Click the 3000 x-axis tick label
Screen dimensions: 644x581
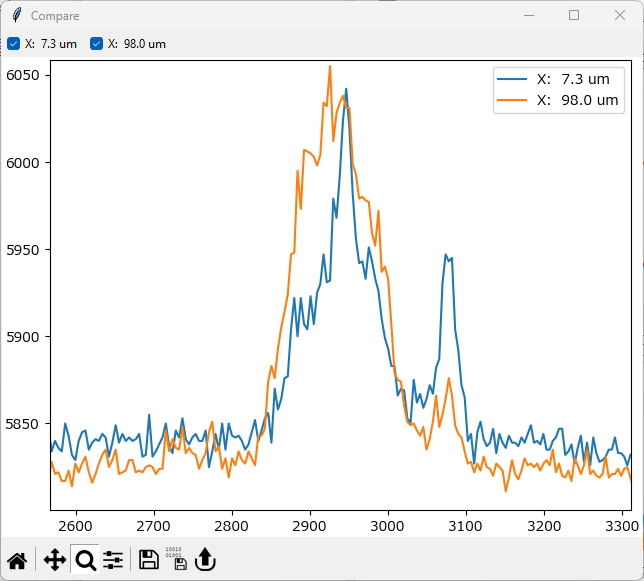tap(387, 526)
